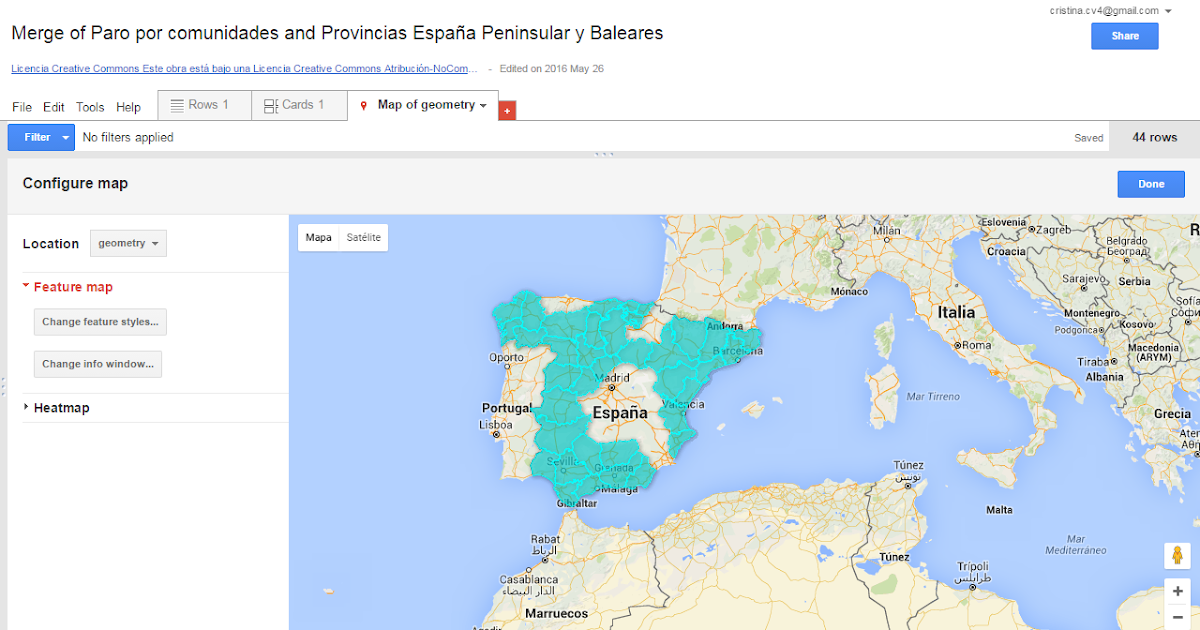Select the Pegman street view icon
Viewport: 1200px width, 630px height.
(x=1177, y=555)
